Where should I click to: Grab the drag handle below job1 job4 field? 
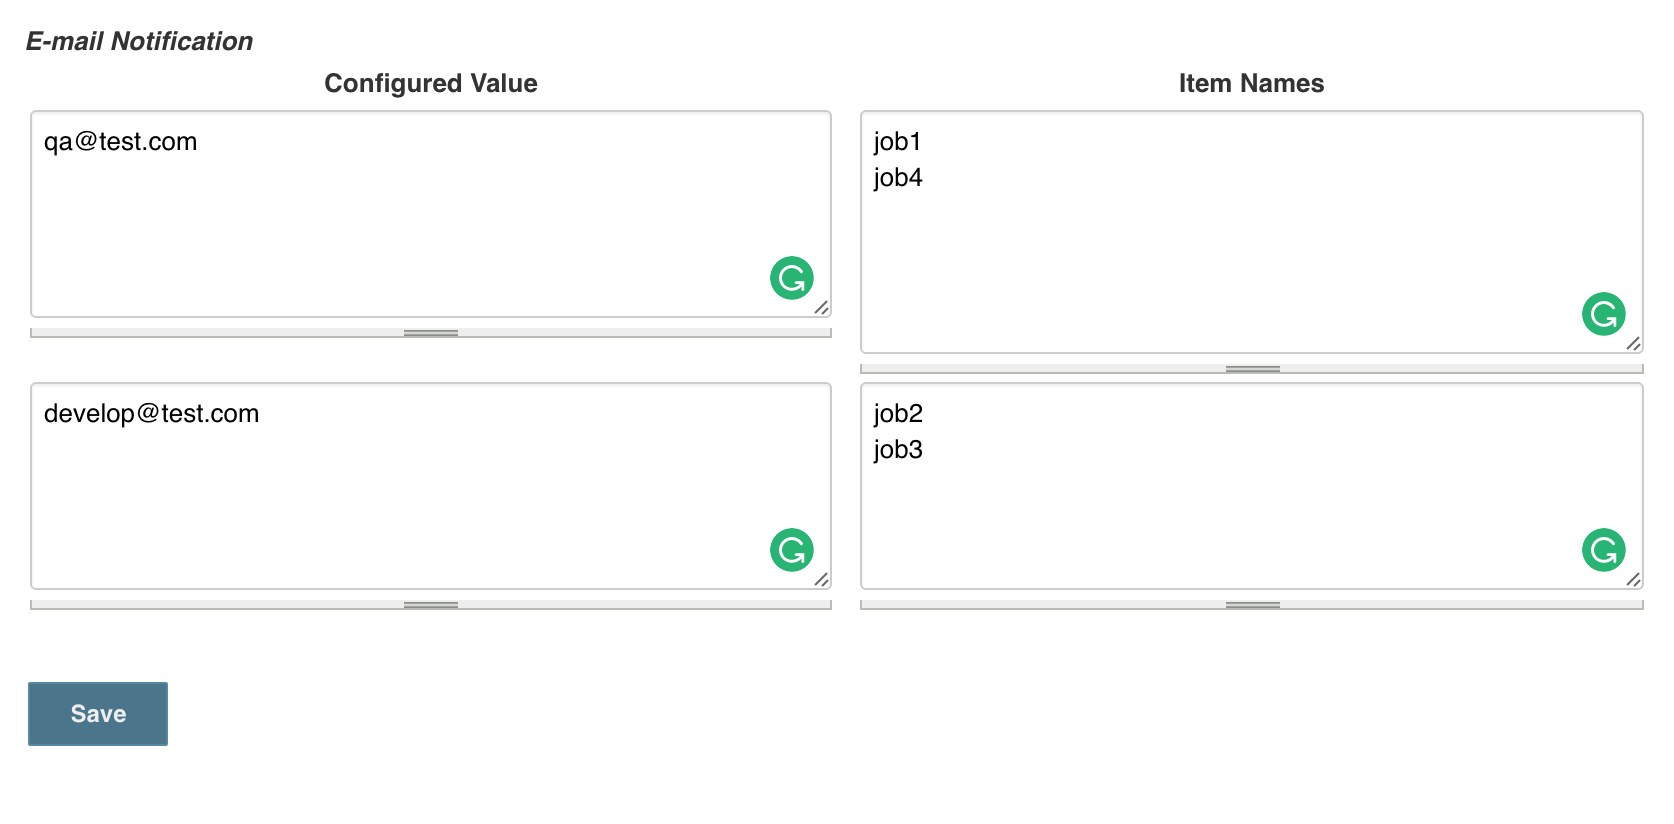coord(1252,369)
